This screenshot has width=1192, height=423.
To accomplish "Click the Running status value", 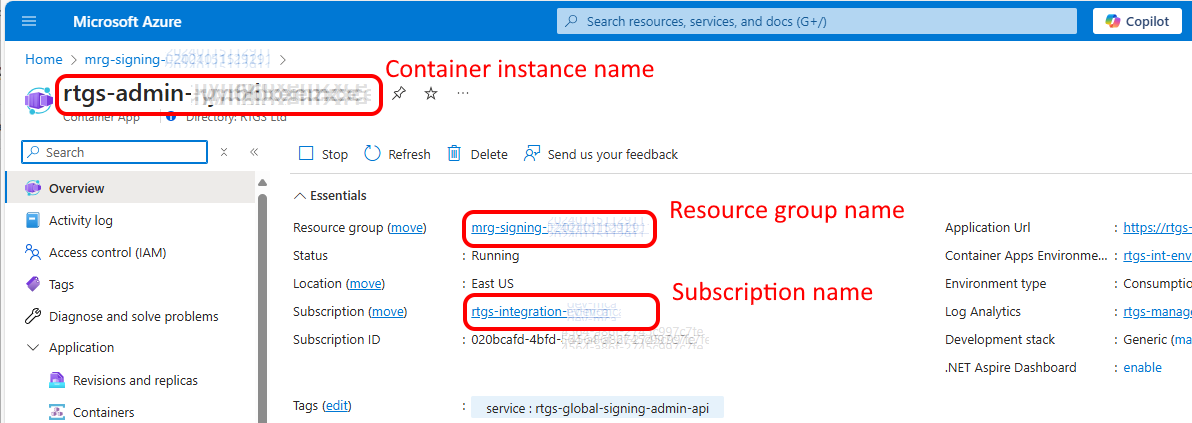I will click(x=496, y=256).
